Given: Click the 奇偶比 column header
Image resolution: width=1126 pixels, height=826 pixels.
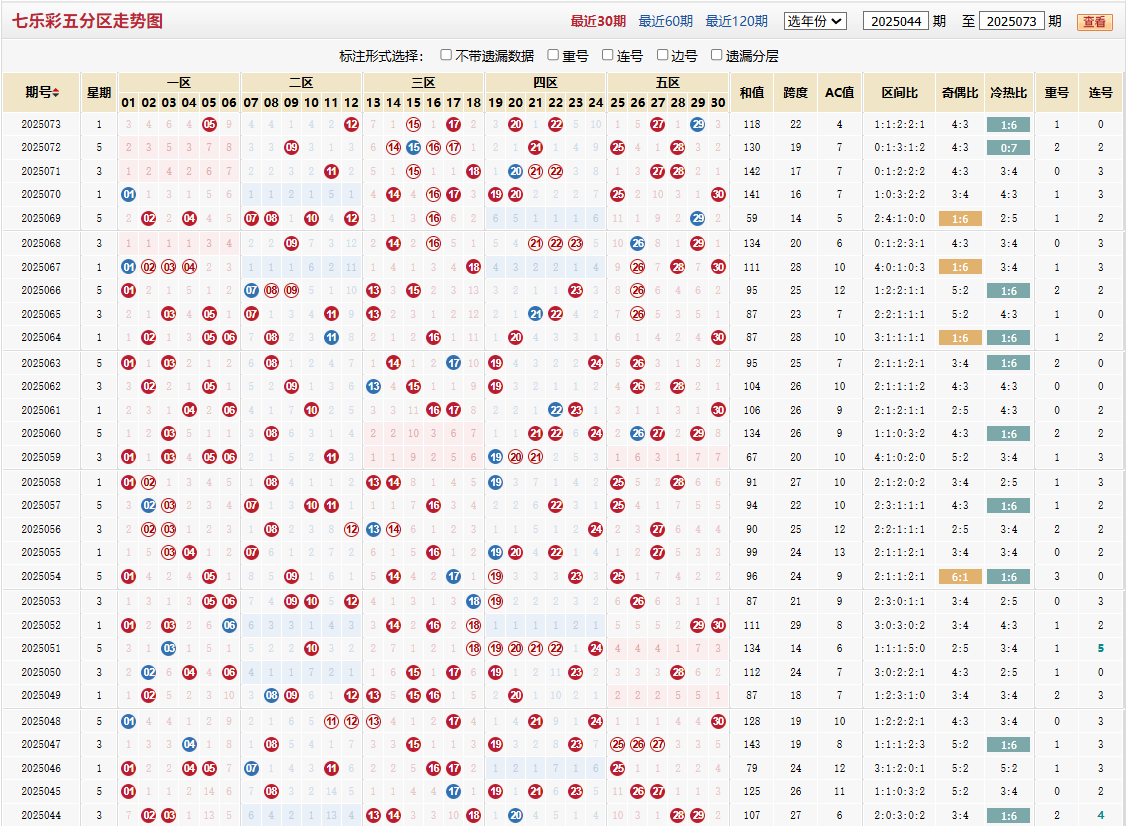Looking at the screenshot, I should coord(960,93).
